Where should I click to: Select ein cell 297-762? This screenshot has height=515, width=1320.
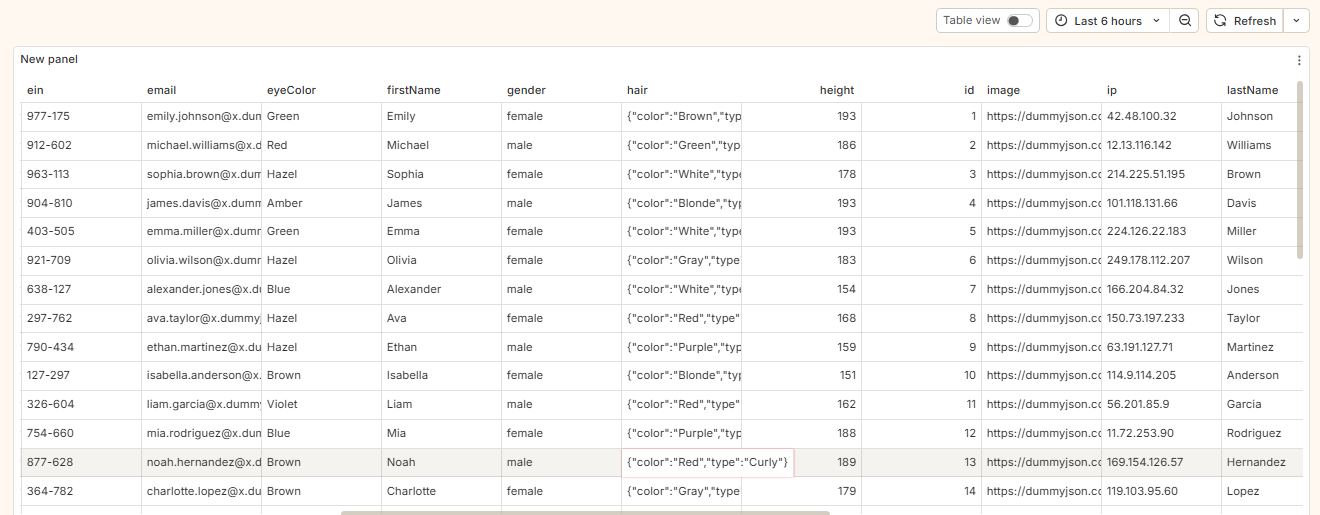[81, 319]
